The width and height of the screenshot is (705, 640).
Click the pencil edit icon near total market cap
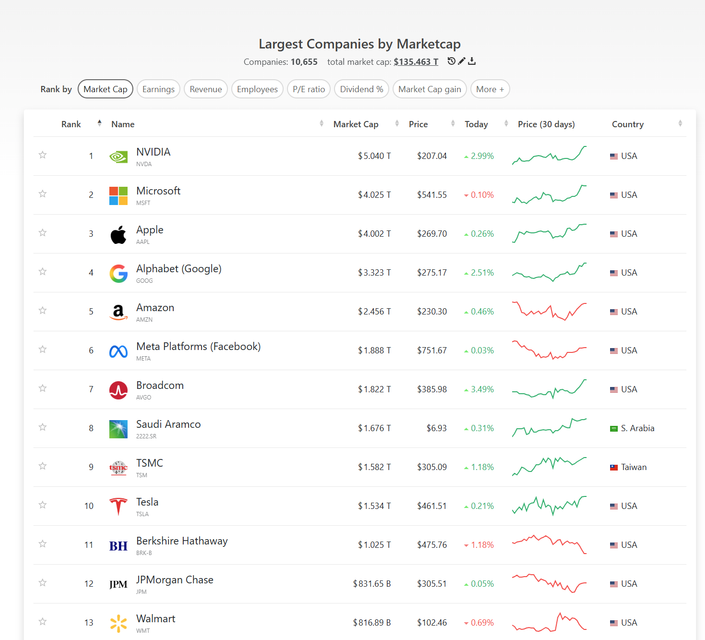click(461, 61)
